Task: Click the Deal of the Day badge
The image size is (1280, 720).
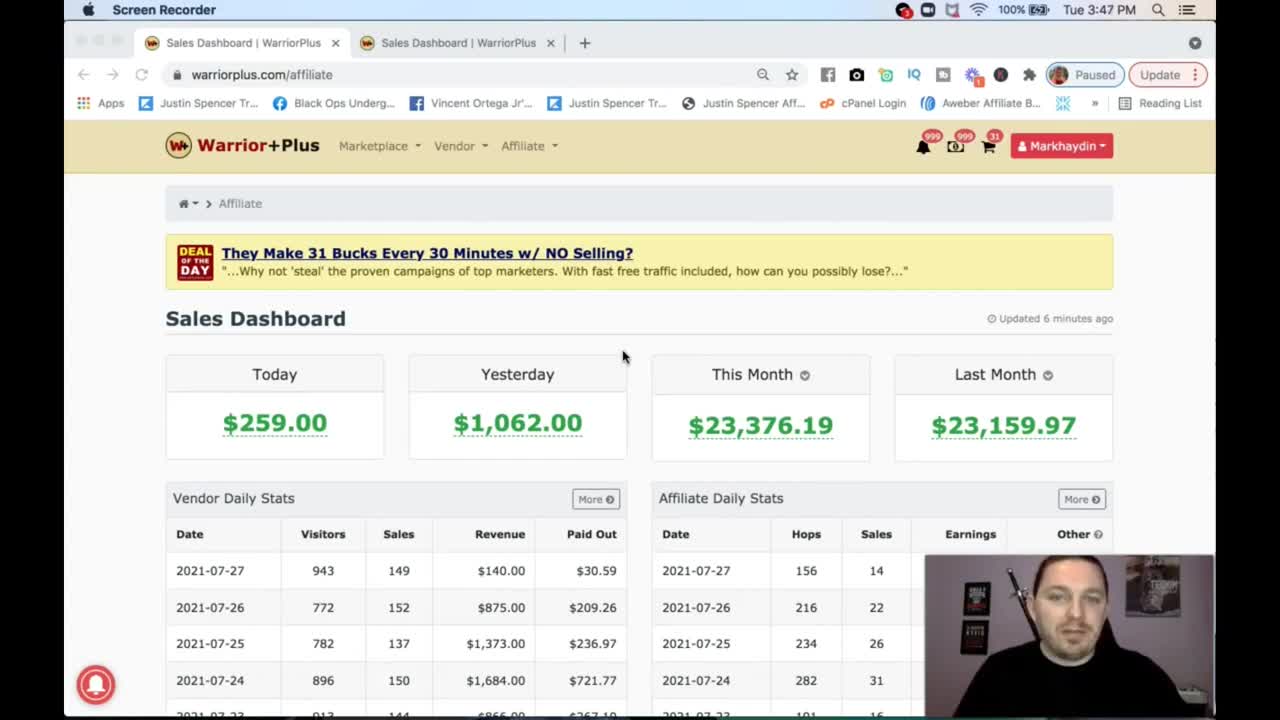Action: click(x=195, y=262)
